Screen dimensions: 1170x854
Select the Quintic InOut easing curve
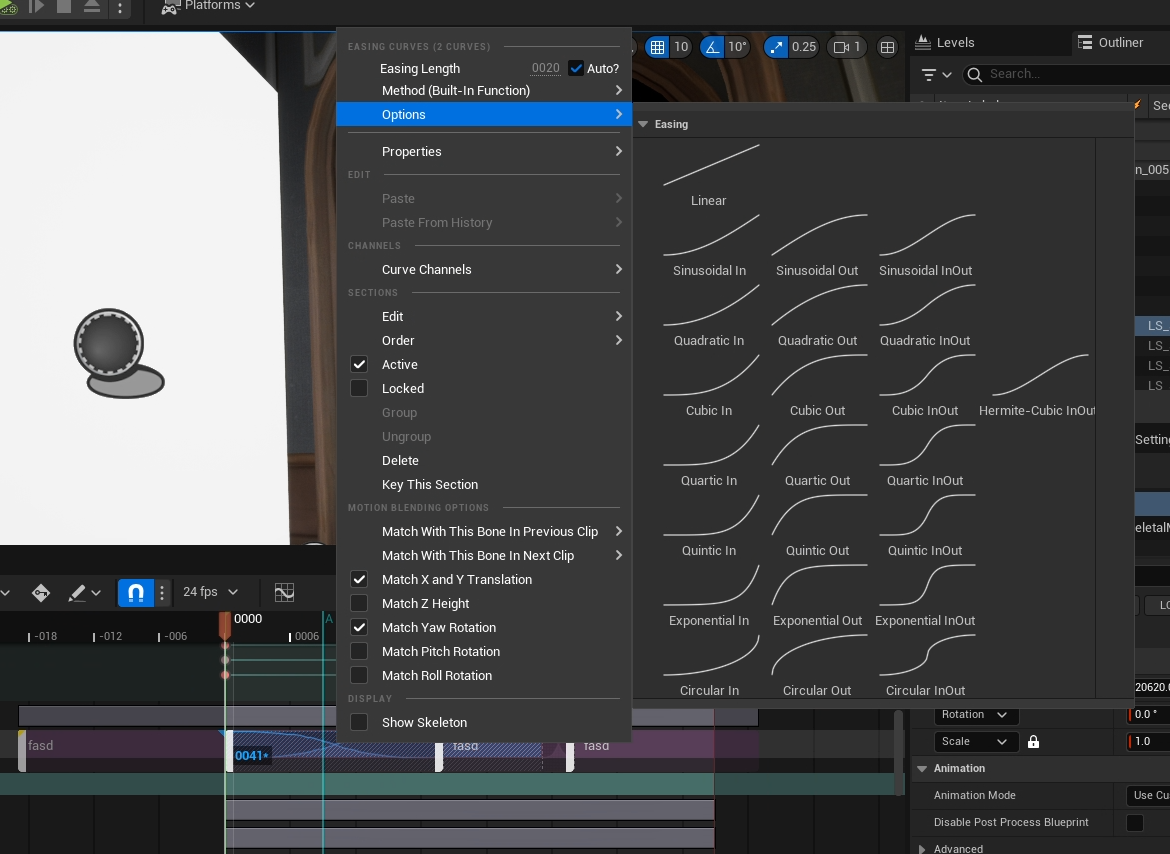(925, 527)
